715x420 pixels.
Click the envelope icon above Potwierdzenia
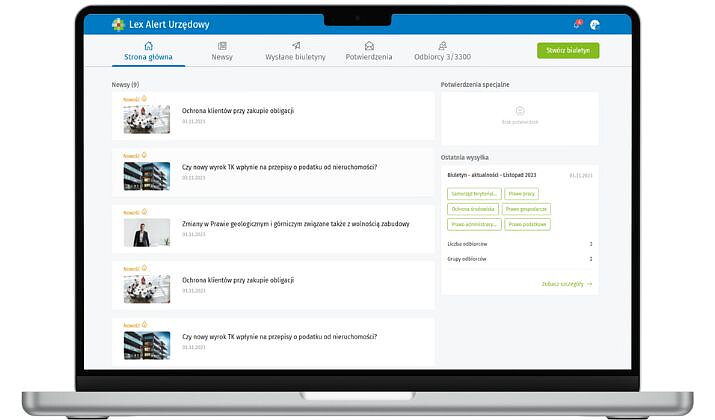tap(369, 46)
